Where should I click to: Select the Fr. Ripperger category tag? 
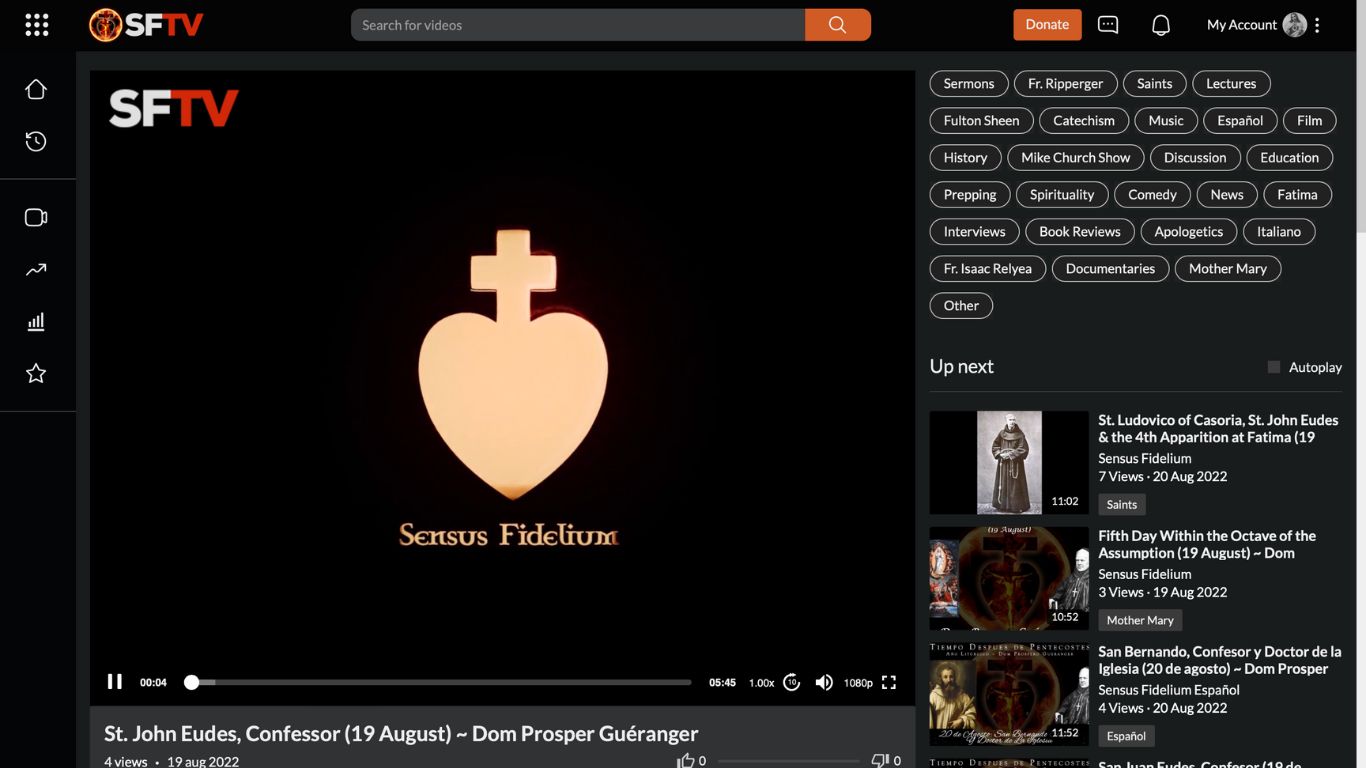(1065, 84)
